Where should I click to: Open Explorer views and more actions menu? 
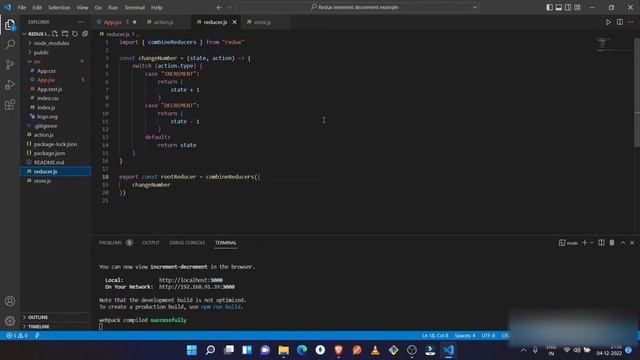point(81,22)
